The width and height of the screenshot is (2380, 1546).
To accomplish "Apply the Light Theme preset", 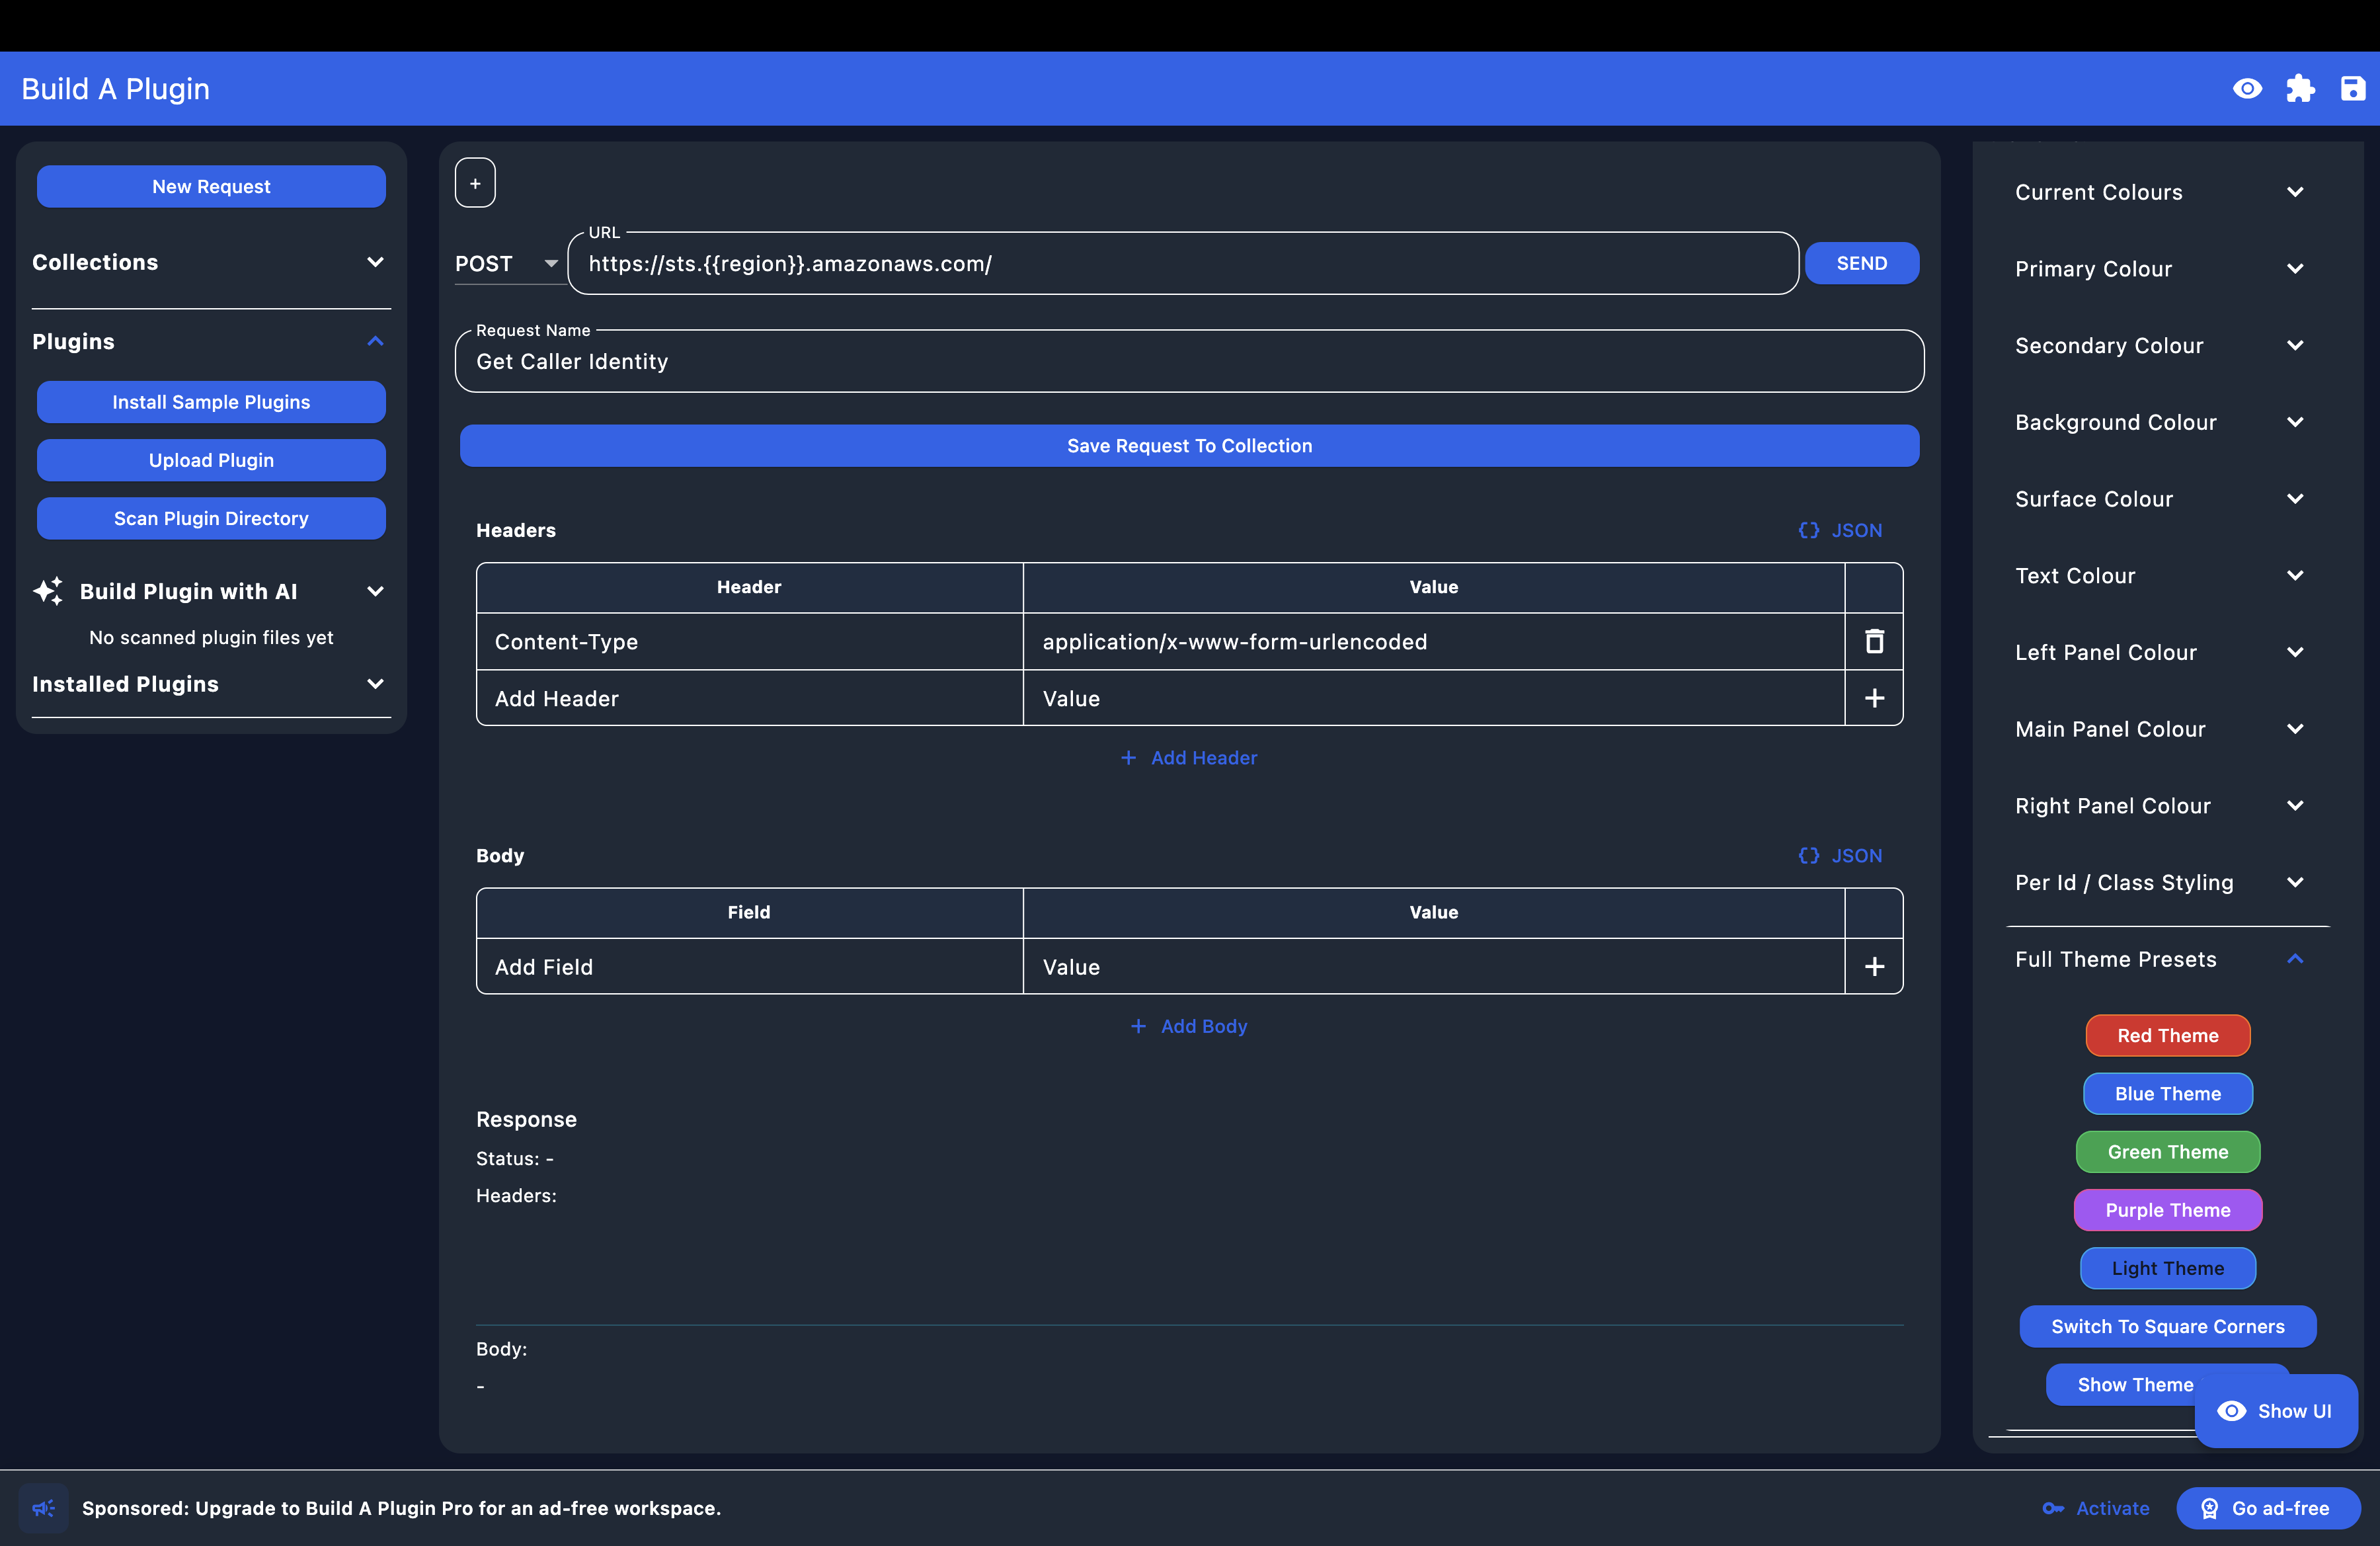I will click(x=2167, y=1268).
